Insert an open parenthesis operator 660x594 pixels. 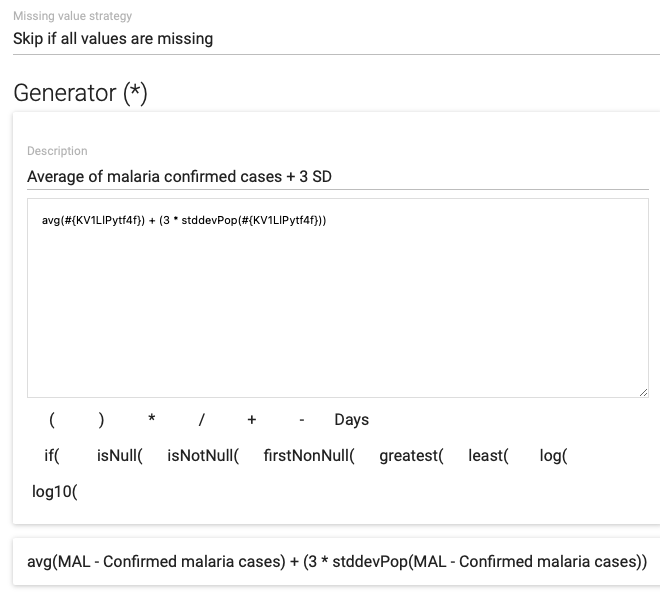(x=52, y=420)
